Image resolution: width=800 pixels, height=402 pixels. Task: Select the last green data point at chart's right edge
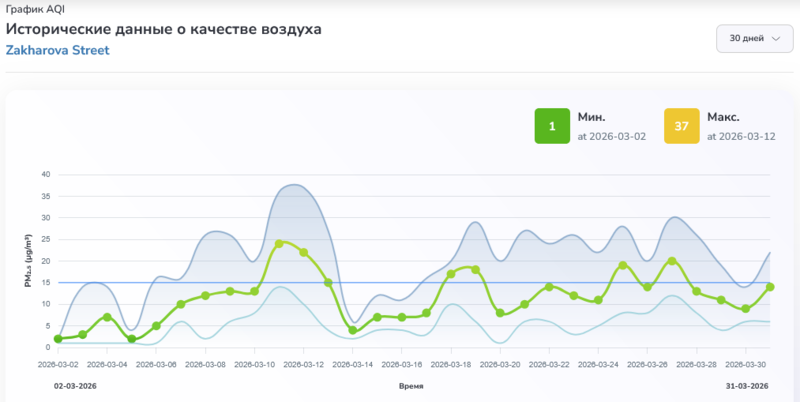[770, 287]
